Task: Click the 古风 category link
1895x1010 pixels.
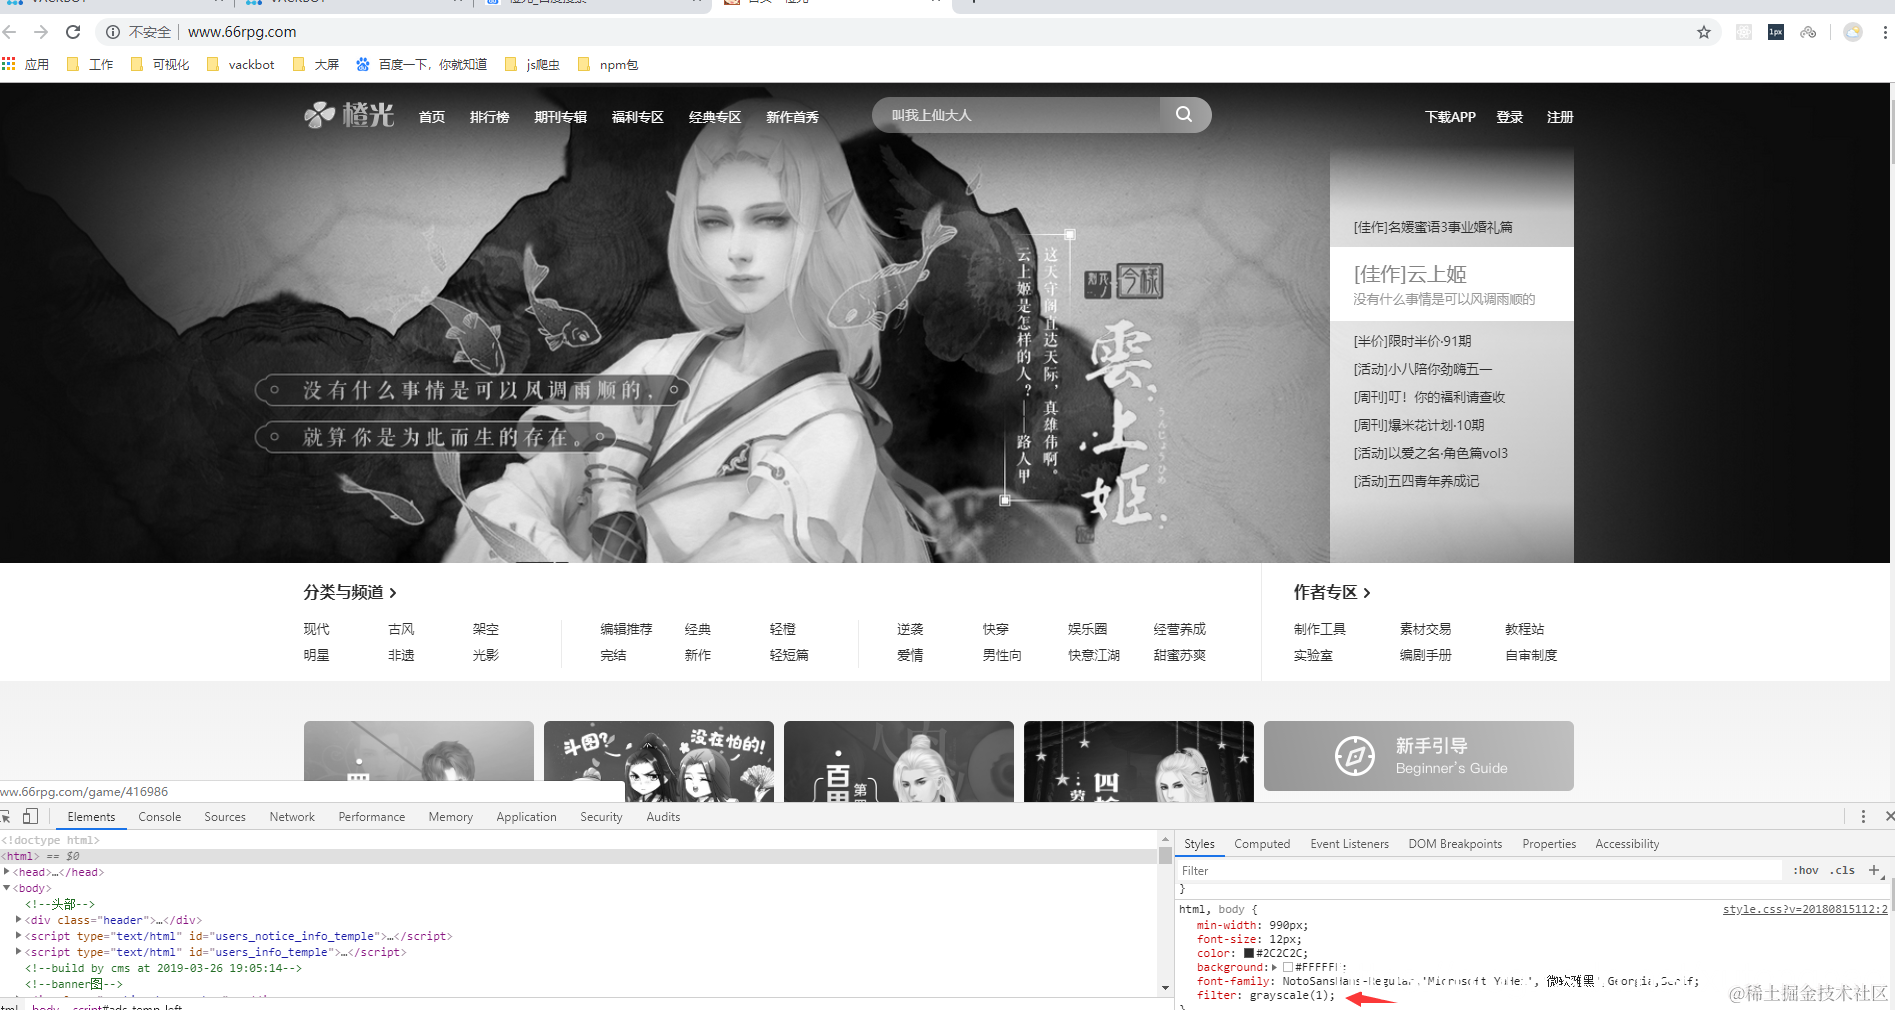Action: click(x=401, y=629)
